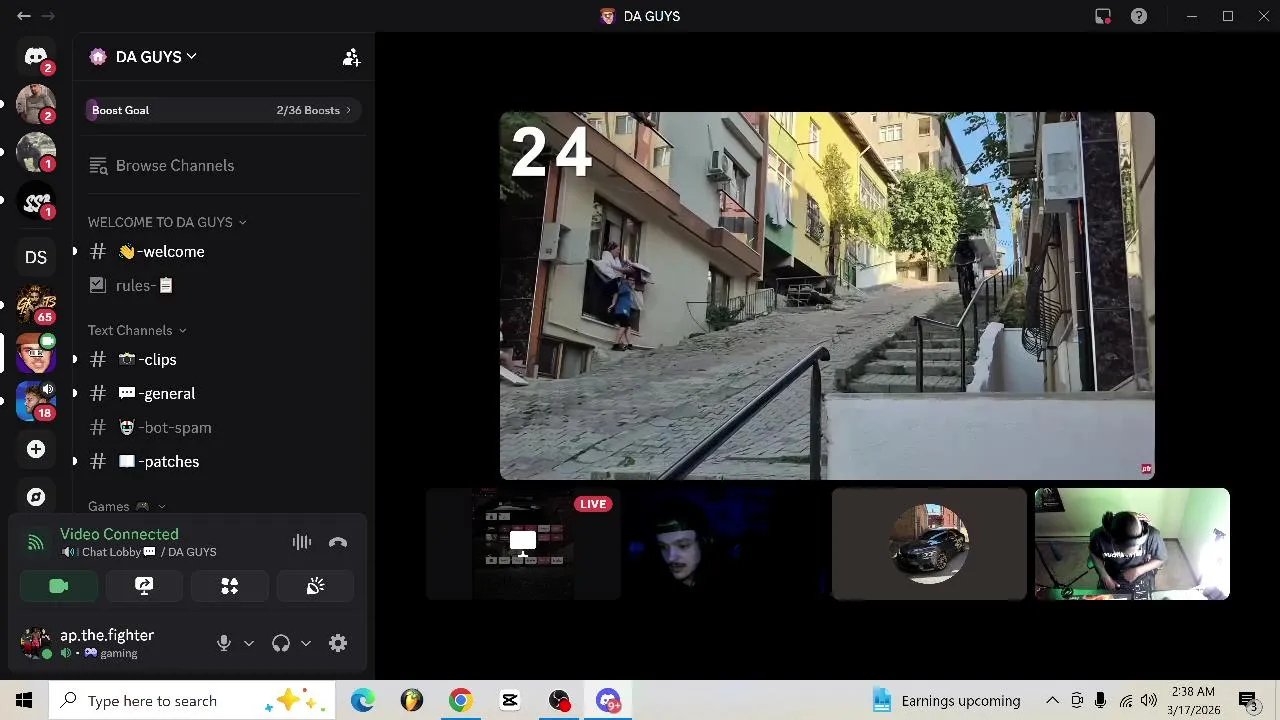This screenshot has height=720, width=1280.
Task: Open network Wi-Fi tray icon
Action: pos(1126,701)
